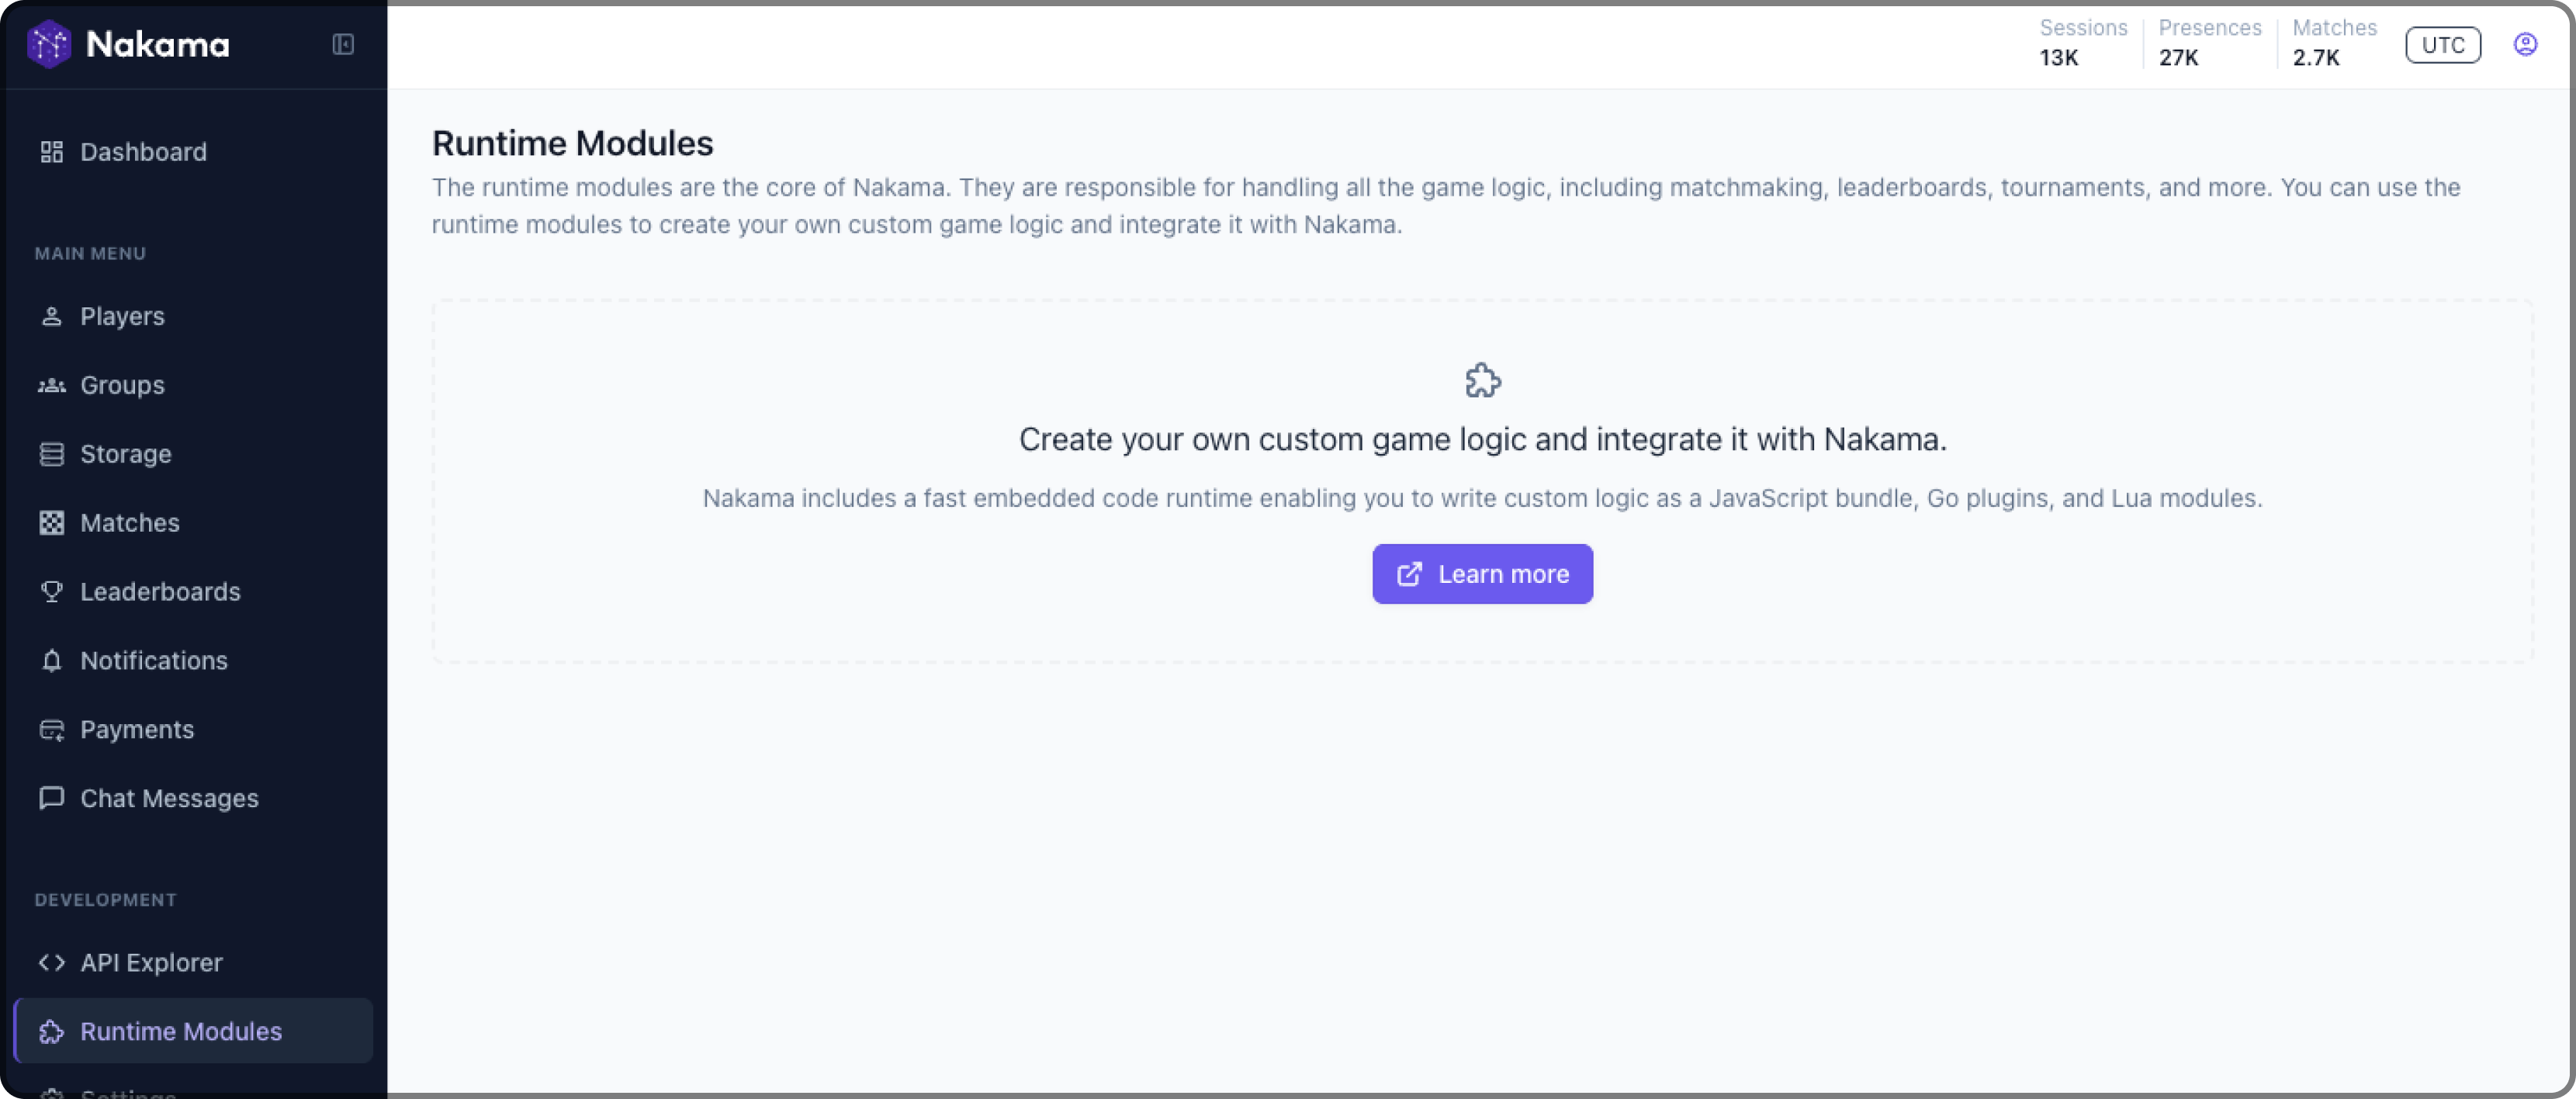Click the Groups people icon
Viewport: 2576px width, 1099px height.
tap(52, 385)
